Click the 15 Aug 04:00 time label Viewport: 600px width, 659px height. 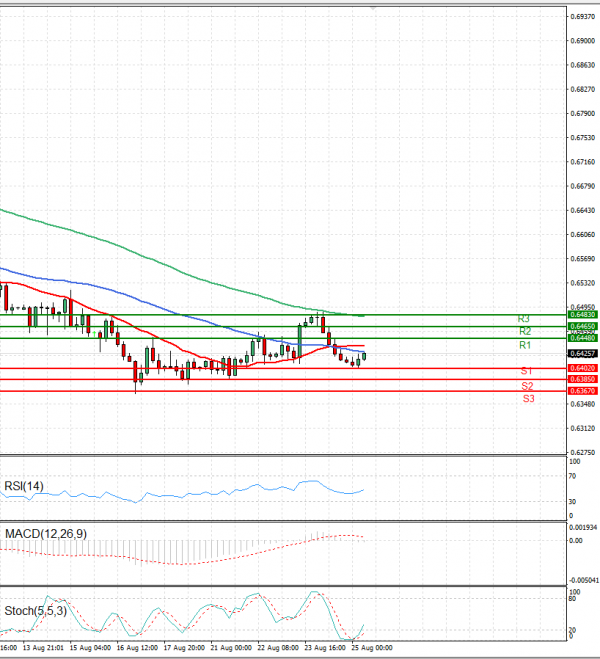[x=90, y=648]
